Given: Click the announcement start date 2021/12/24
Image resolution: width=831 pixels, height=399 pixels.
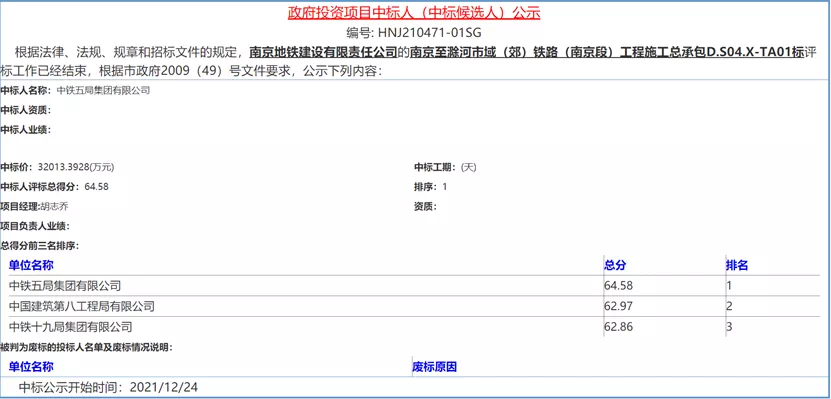Looking at the screenshot, I should coord(163,387).
